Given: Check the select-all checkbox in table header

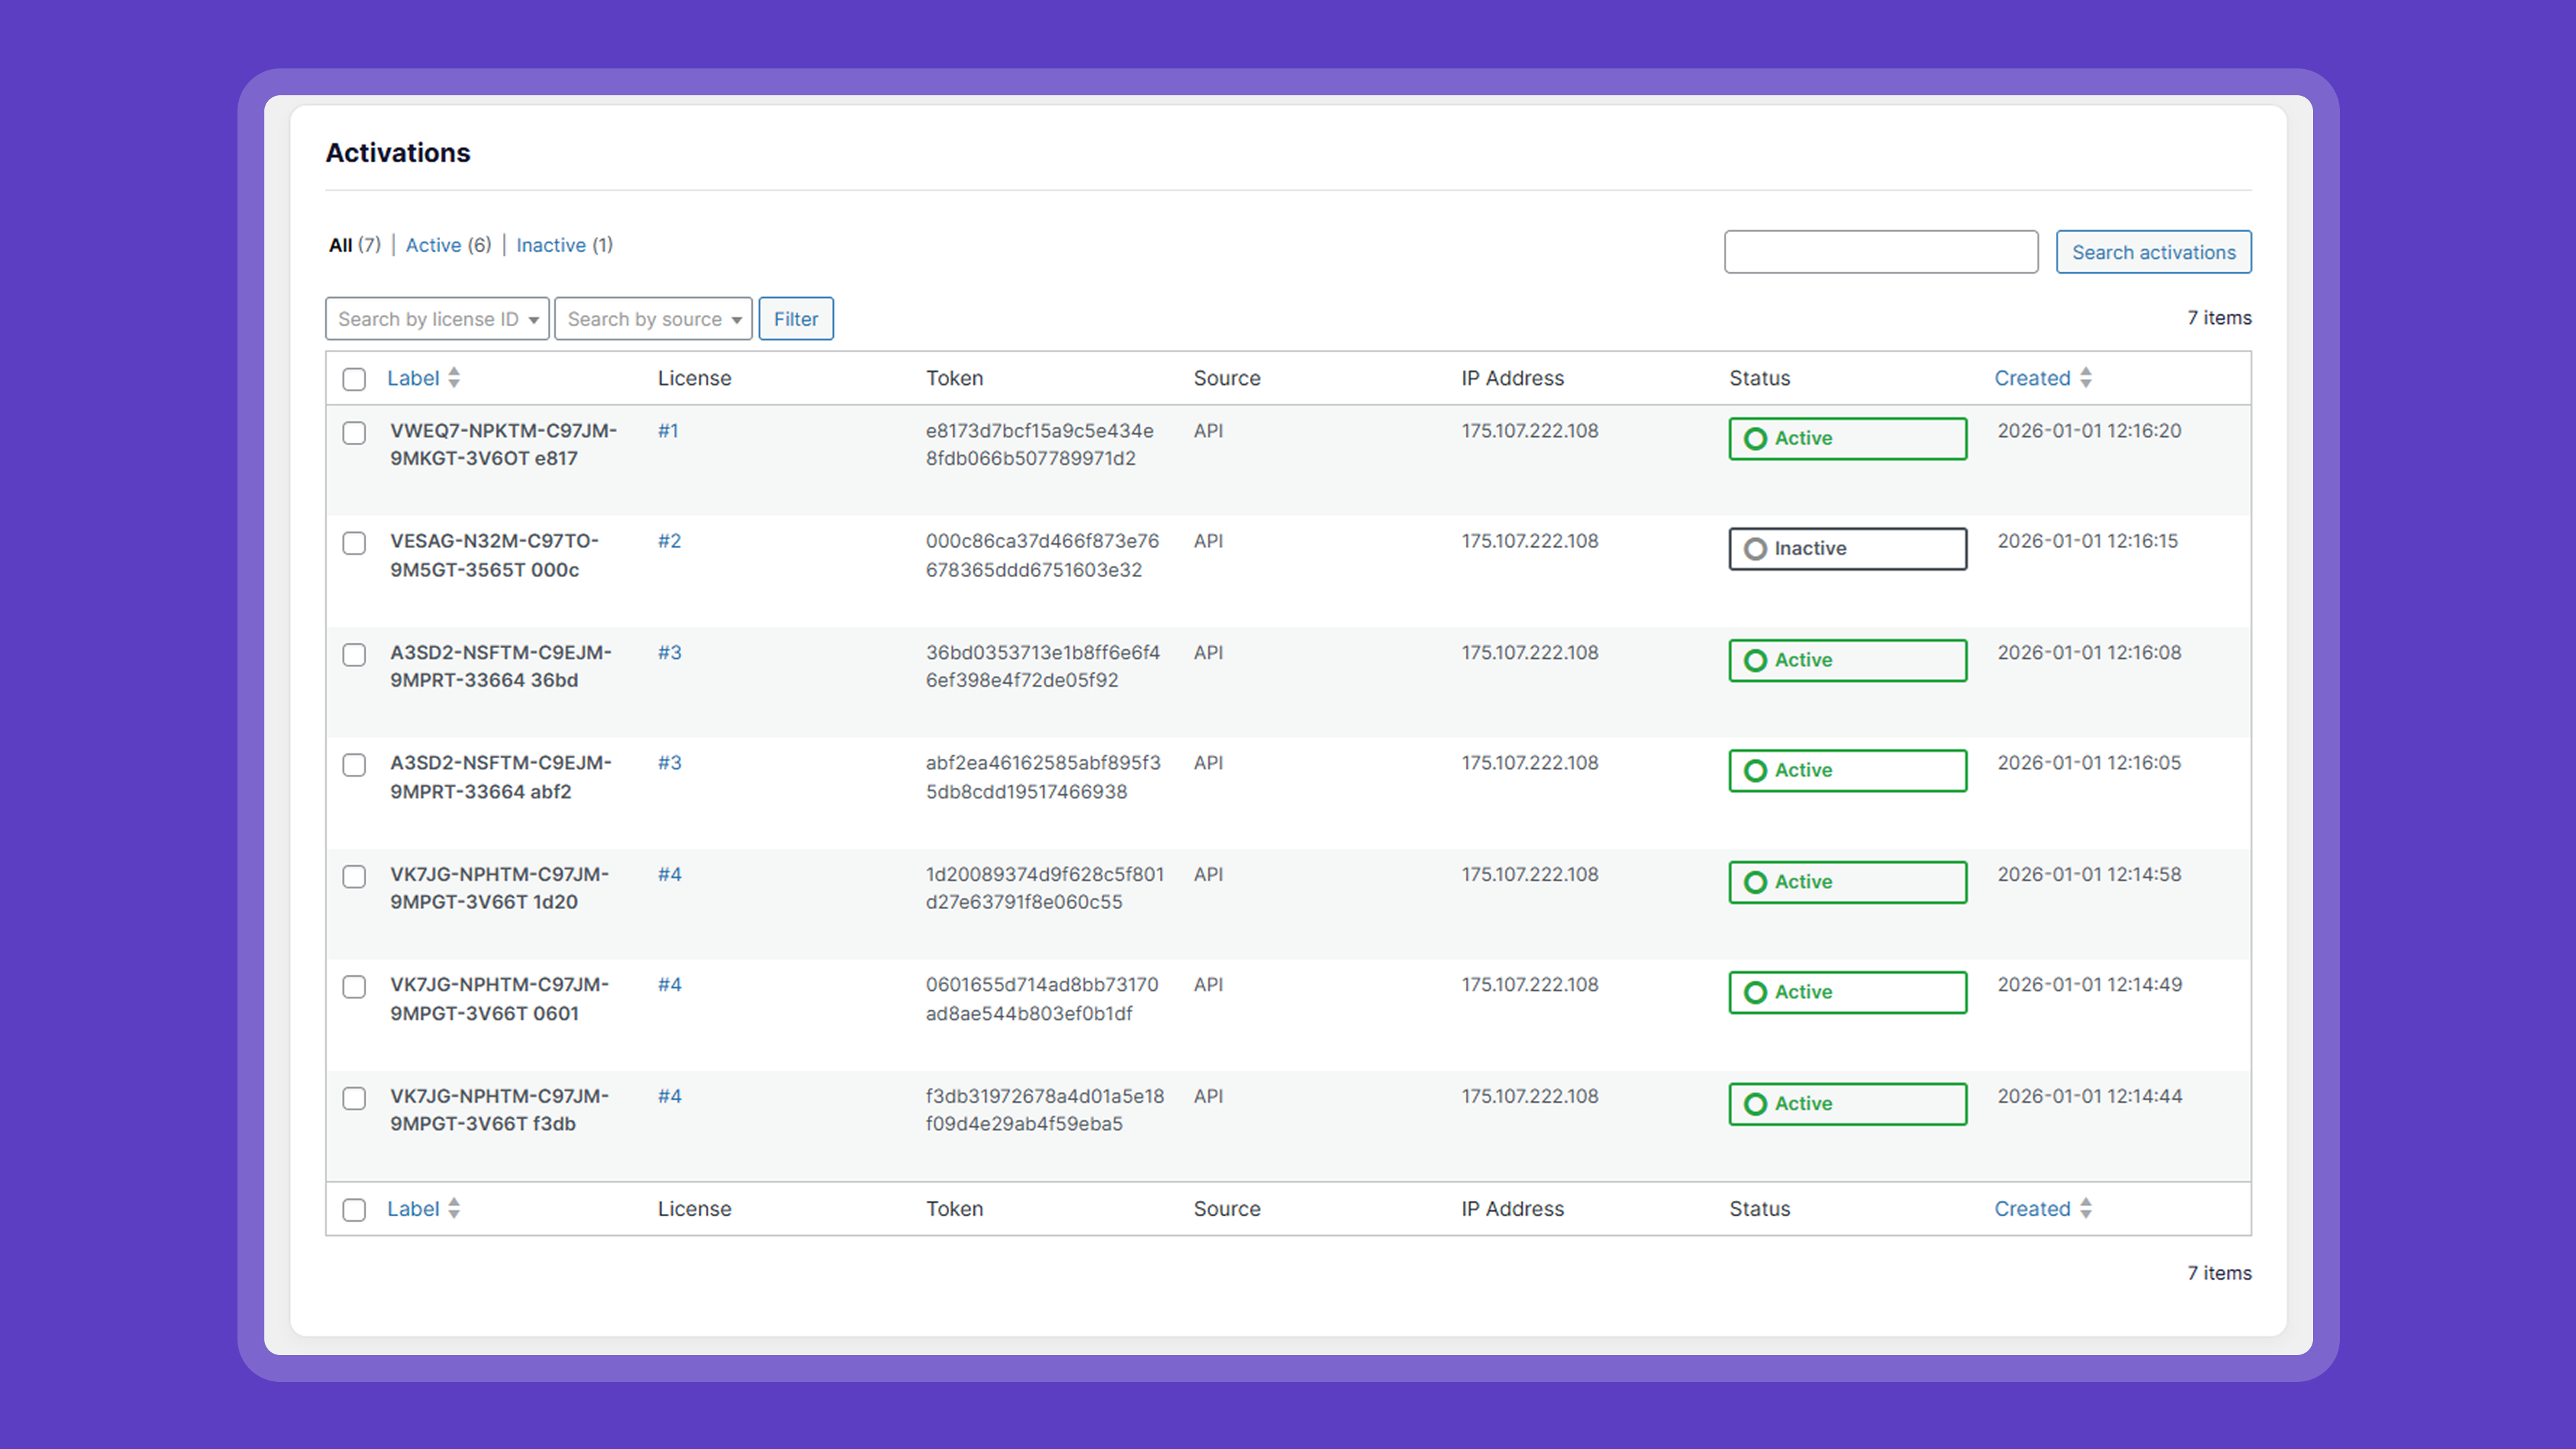Looking at the screenshot, I should [x=354, y=379].
